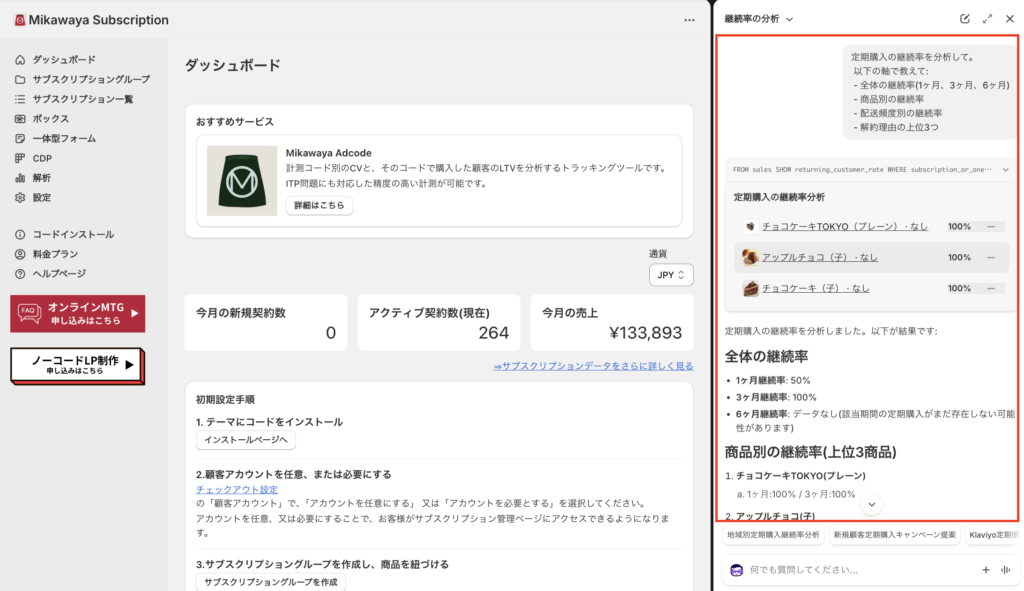Click the インストールページへ button
Viewport: 1024px width, 591px height.
click(x=245, y=441)
